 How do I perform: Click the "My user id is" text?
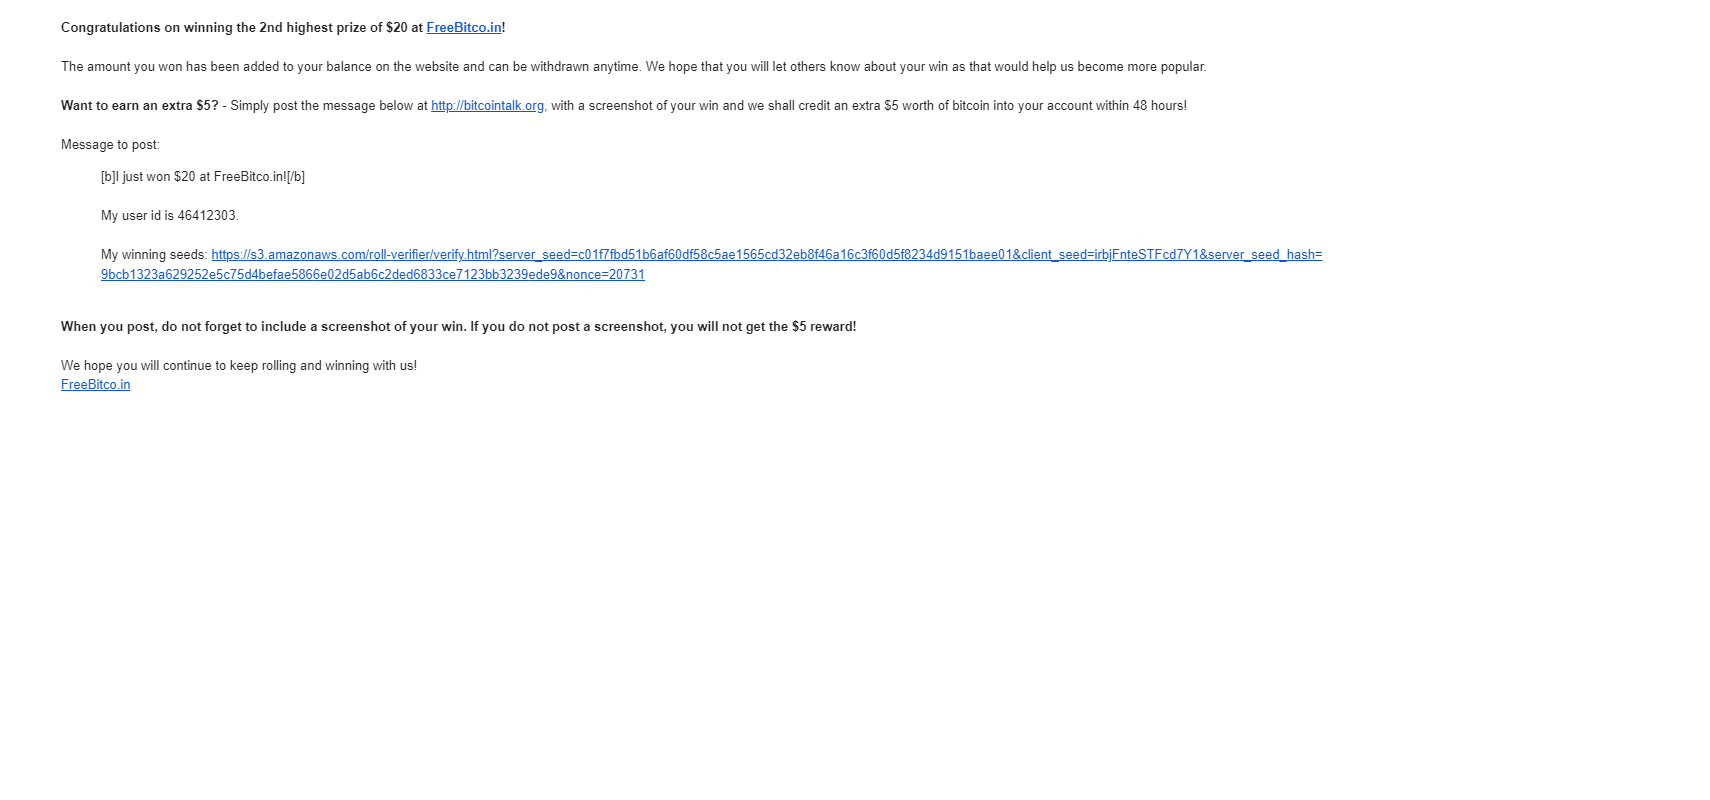pos(137,216)
